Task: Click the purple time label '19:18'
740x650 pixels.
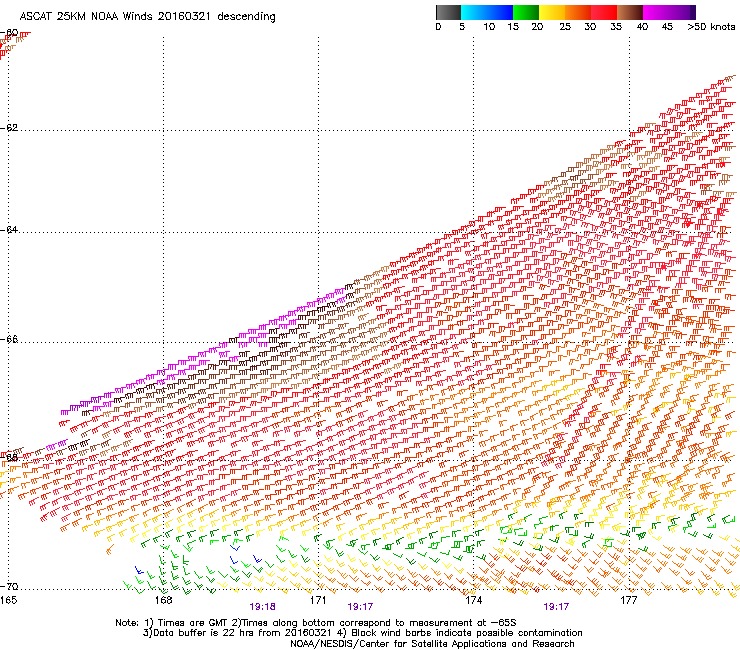Action: tap(262, 607)
